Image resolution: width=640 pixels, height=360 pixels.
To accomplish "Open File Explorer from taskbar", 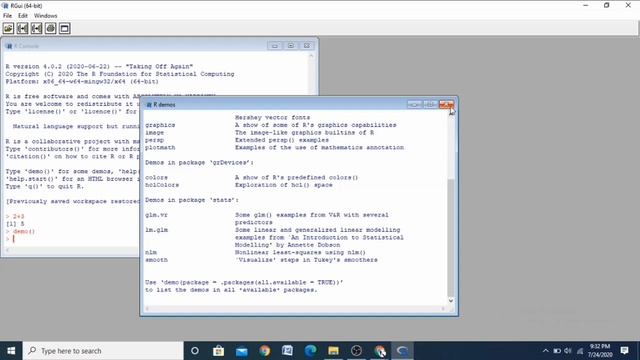I will point(333,351).
